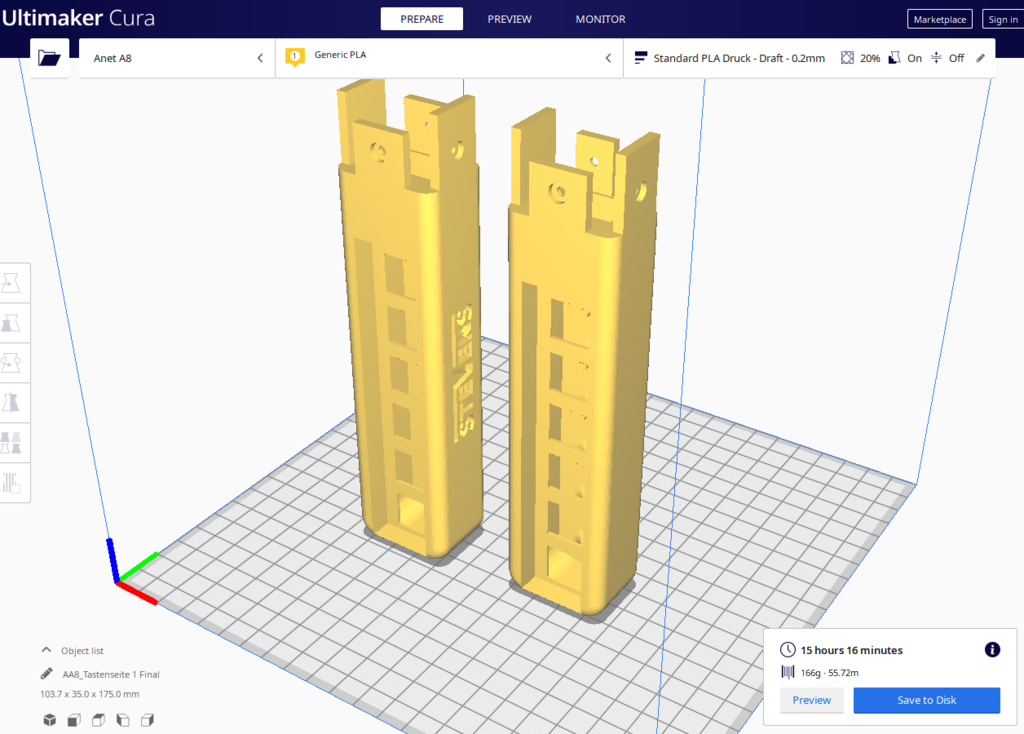Select the Scale tool in left toolbar

tap(13, 323)
